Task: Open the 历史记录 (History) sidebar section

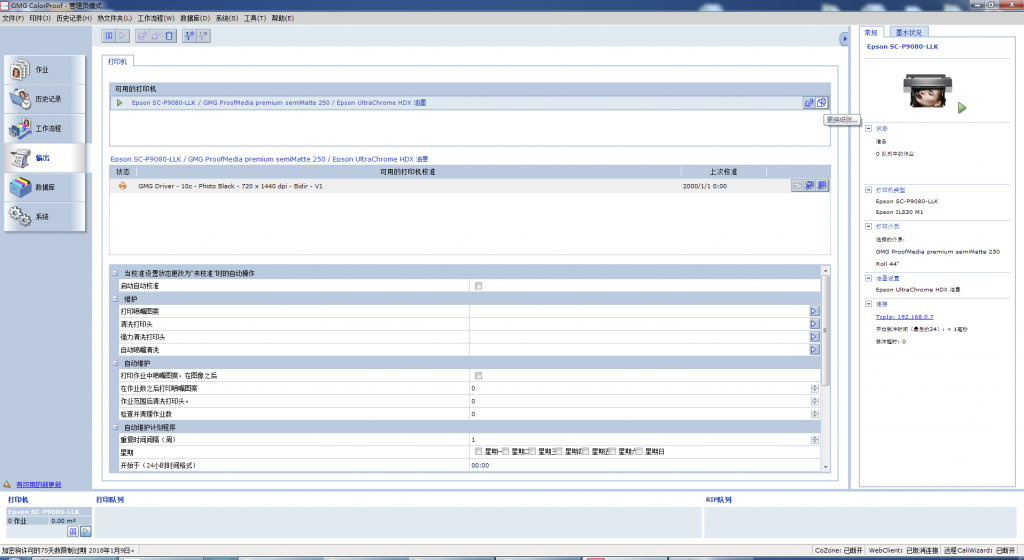Action: click(44, 99)
